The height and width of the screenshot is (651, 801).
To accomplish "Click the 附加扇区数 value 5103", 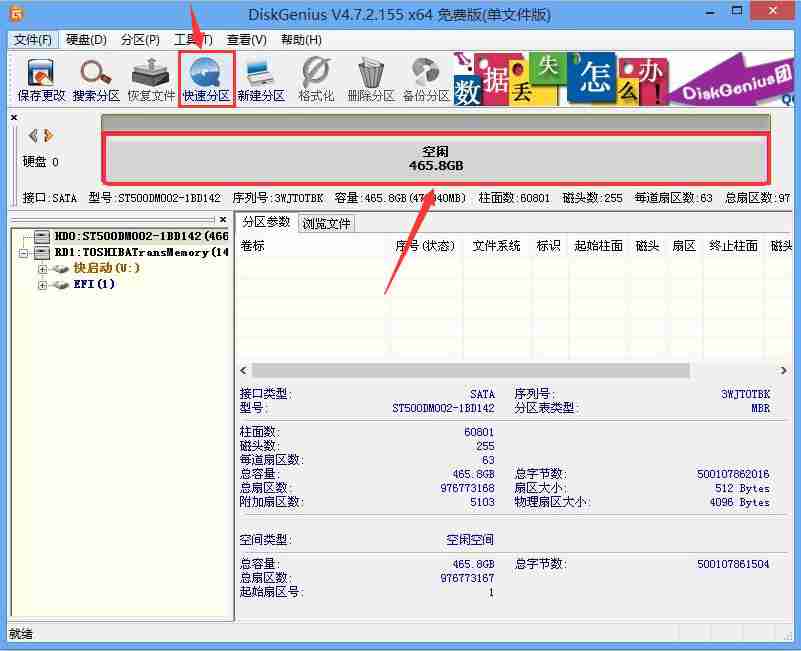I will tap(482, 502).
